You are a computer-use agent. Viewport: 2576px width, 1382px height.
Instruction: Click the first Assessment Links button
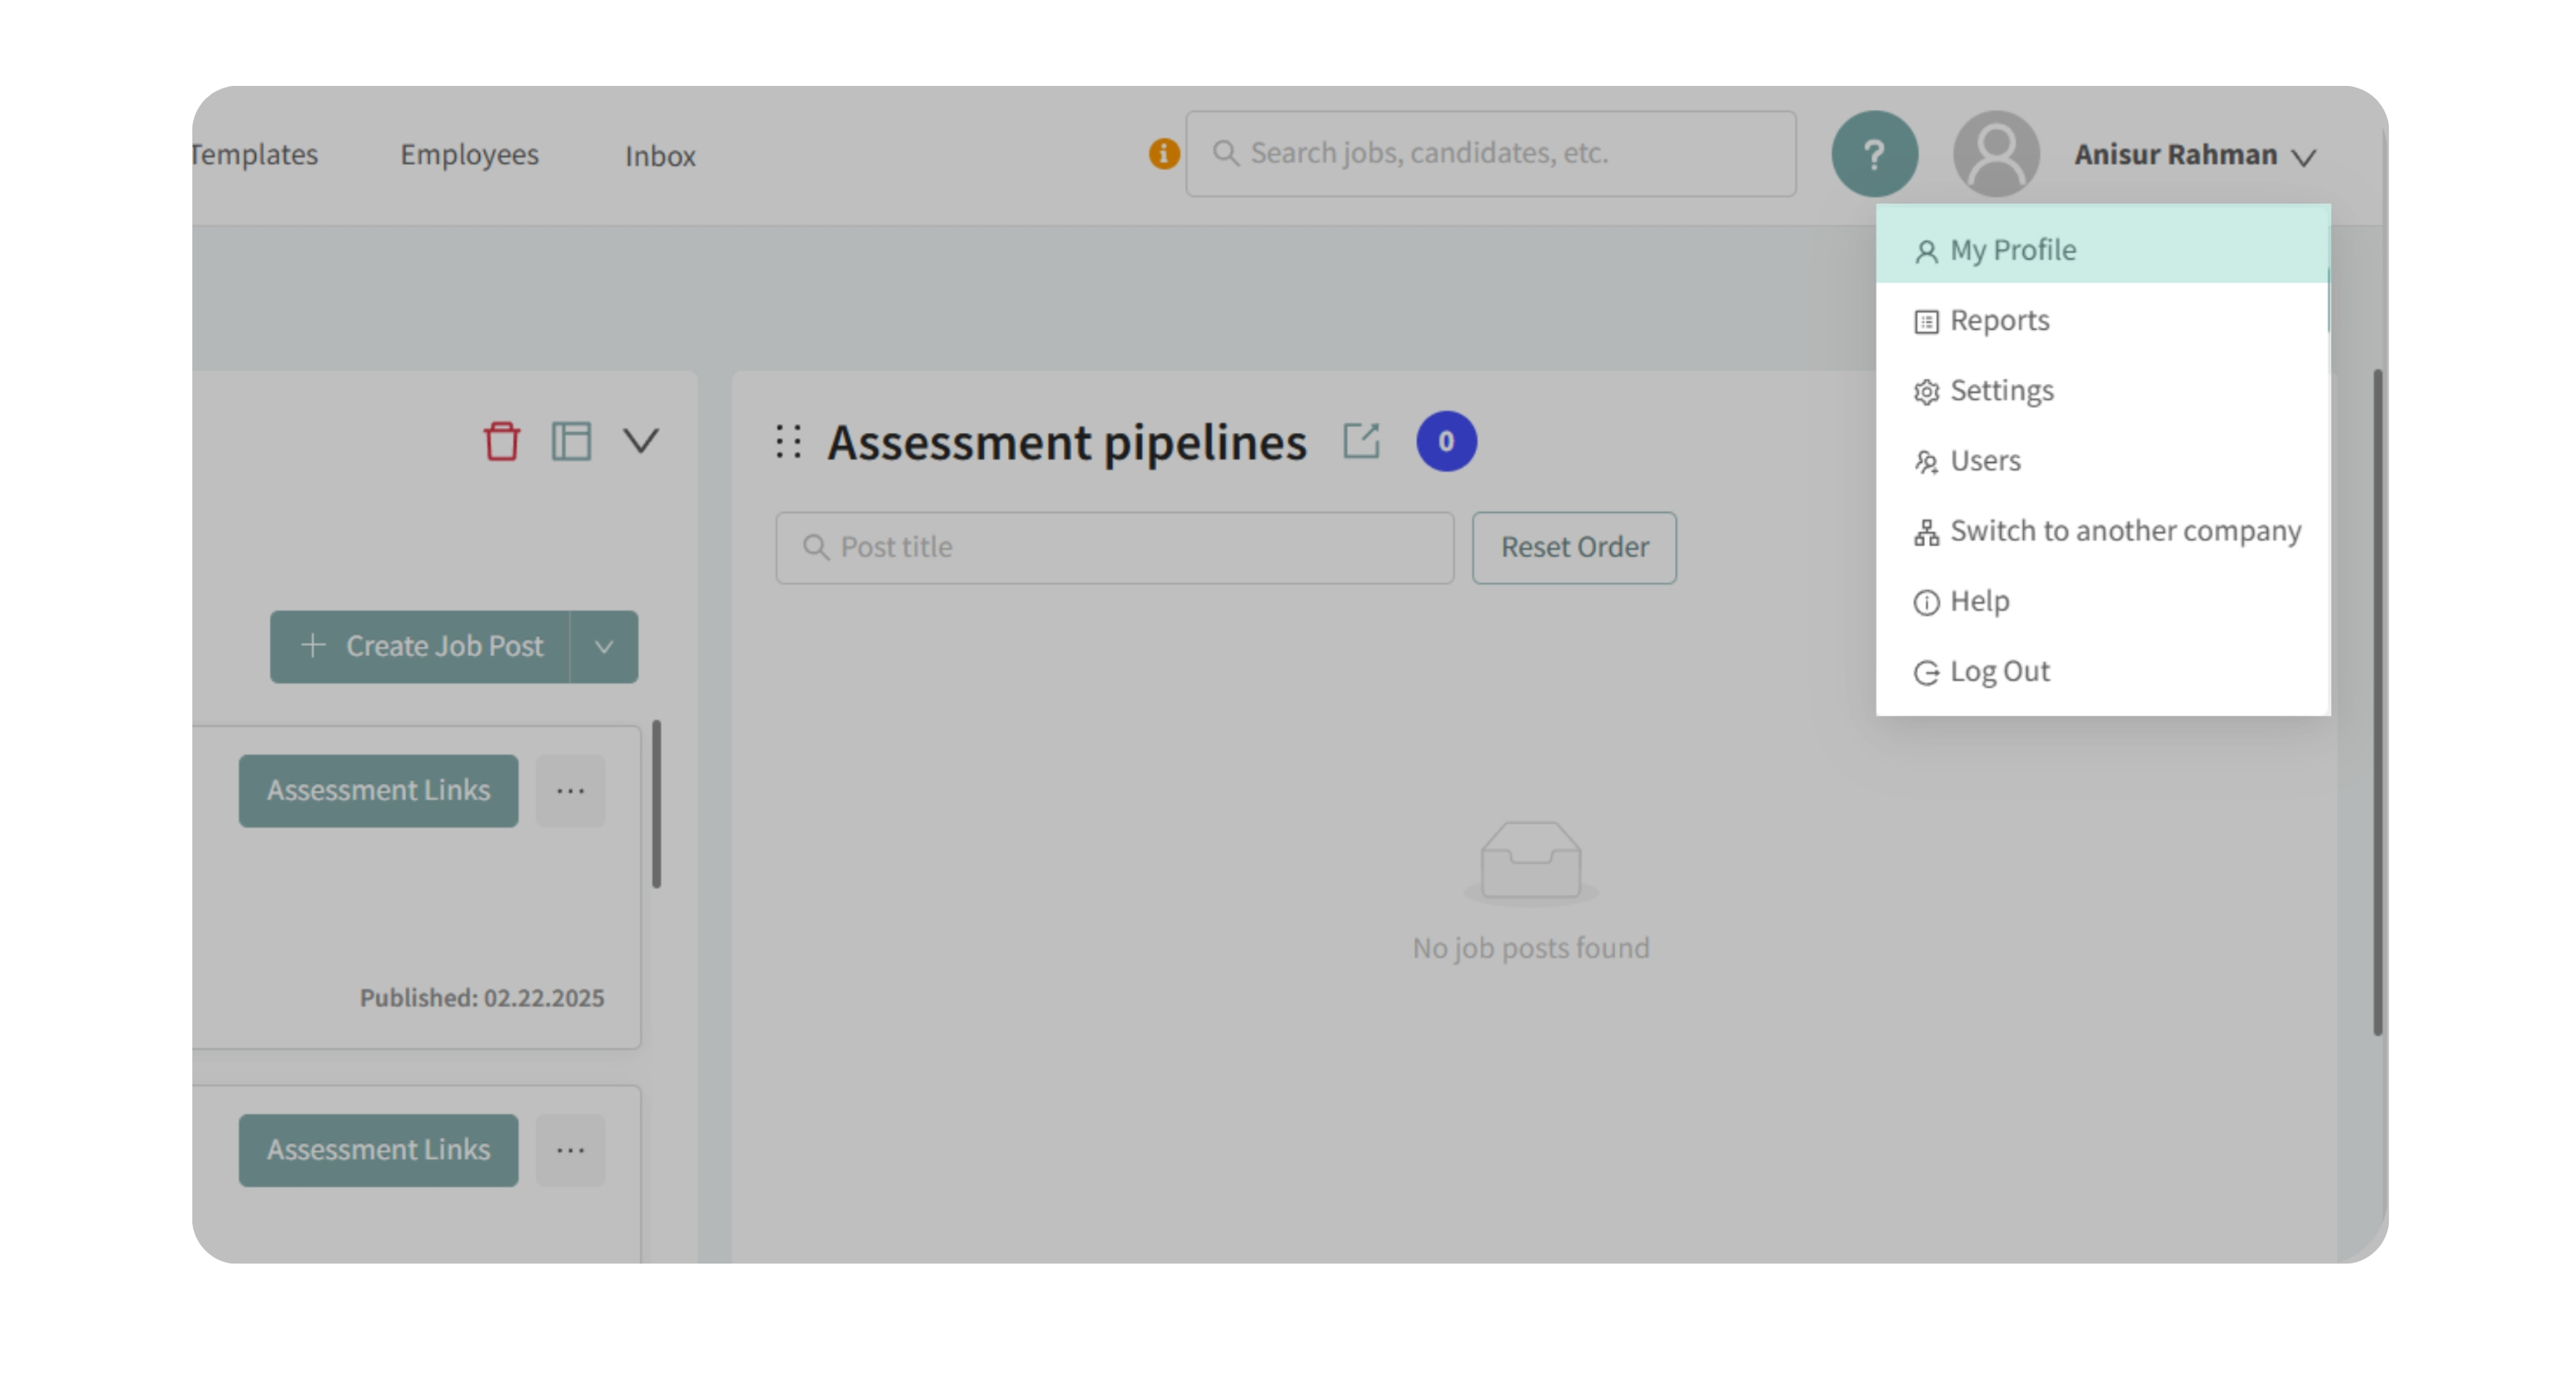pyautogui.click(x=378, y=791)
